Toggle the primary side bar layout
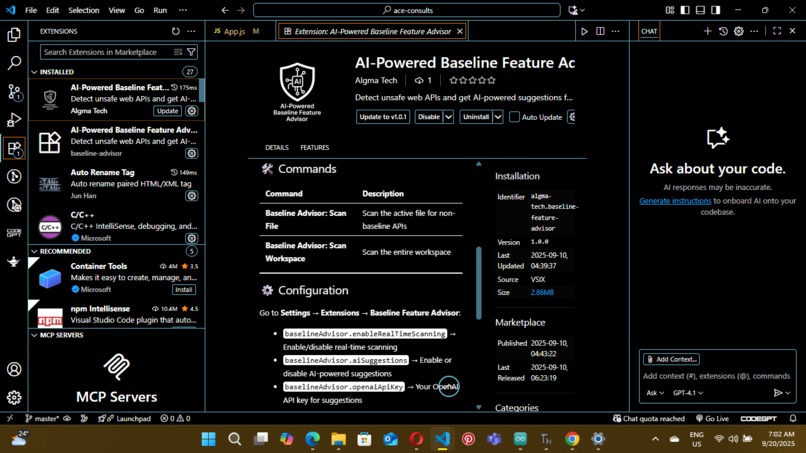 [685, 10]
